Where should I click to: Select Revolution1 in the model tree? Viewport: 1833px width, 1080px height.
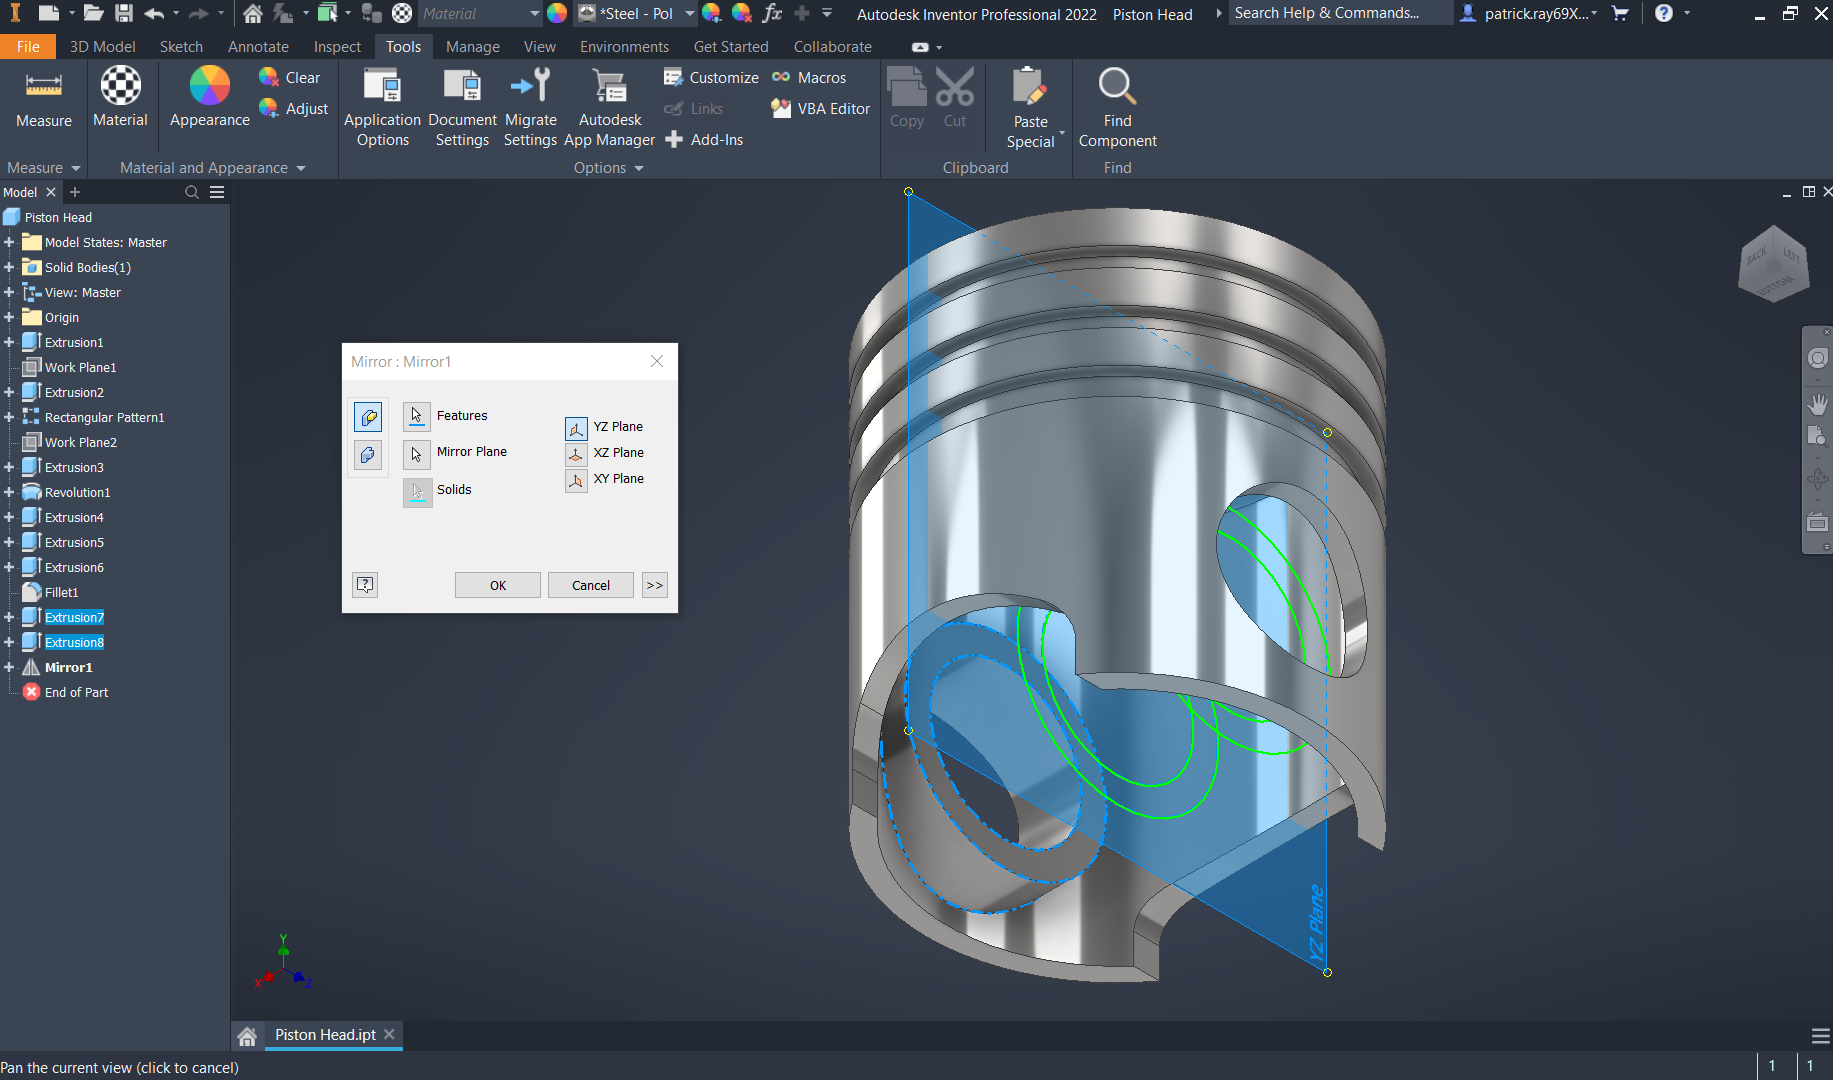click(77, 492)
